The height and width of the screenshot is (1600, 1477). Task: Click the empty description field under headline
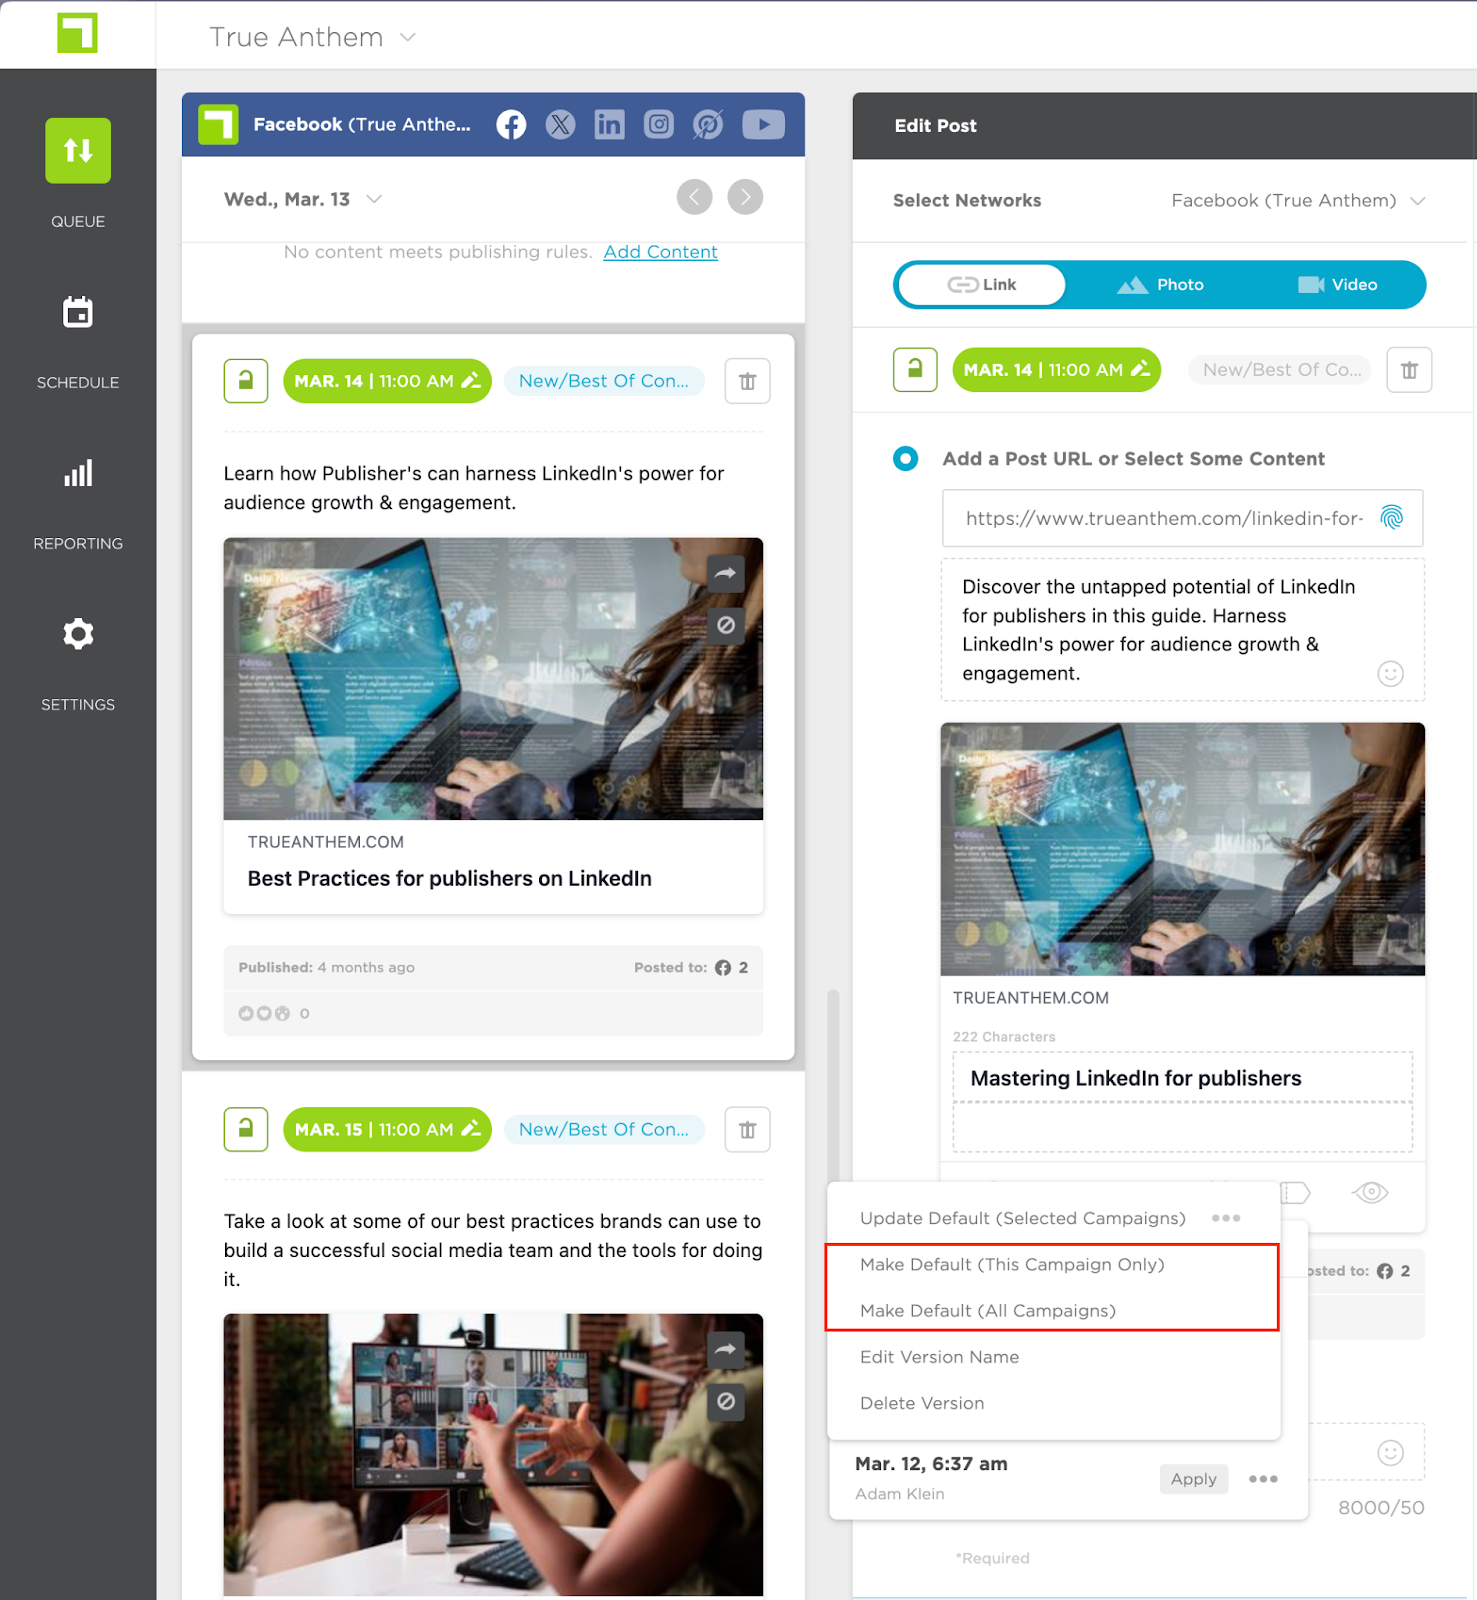1182,1128
